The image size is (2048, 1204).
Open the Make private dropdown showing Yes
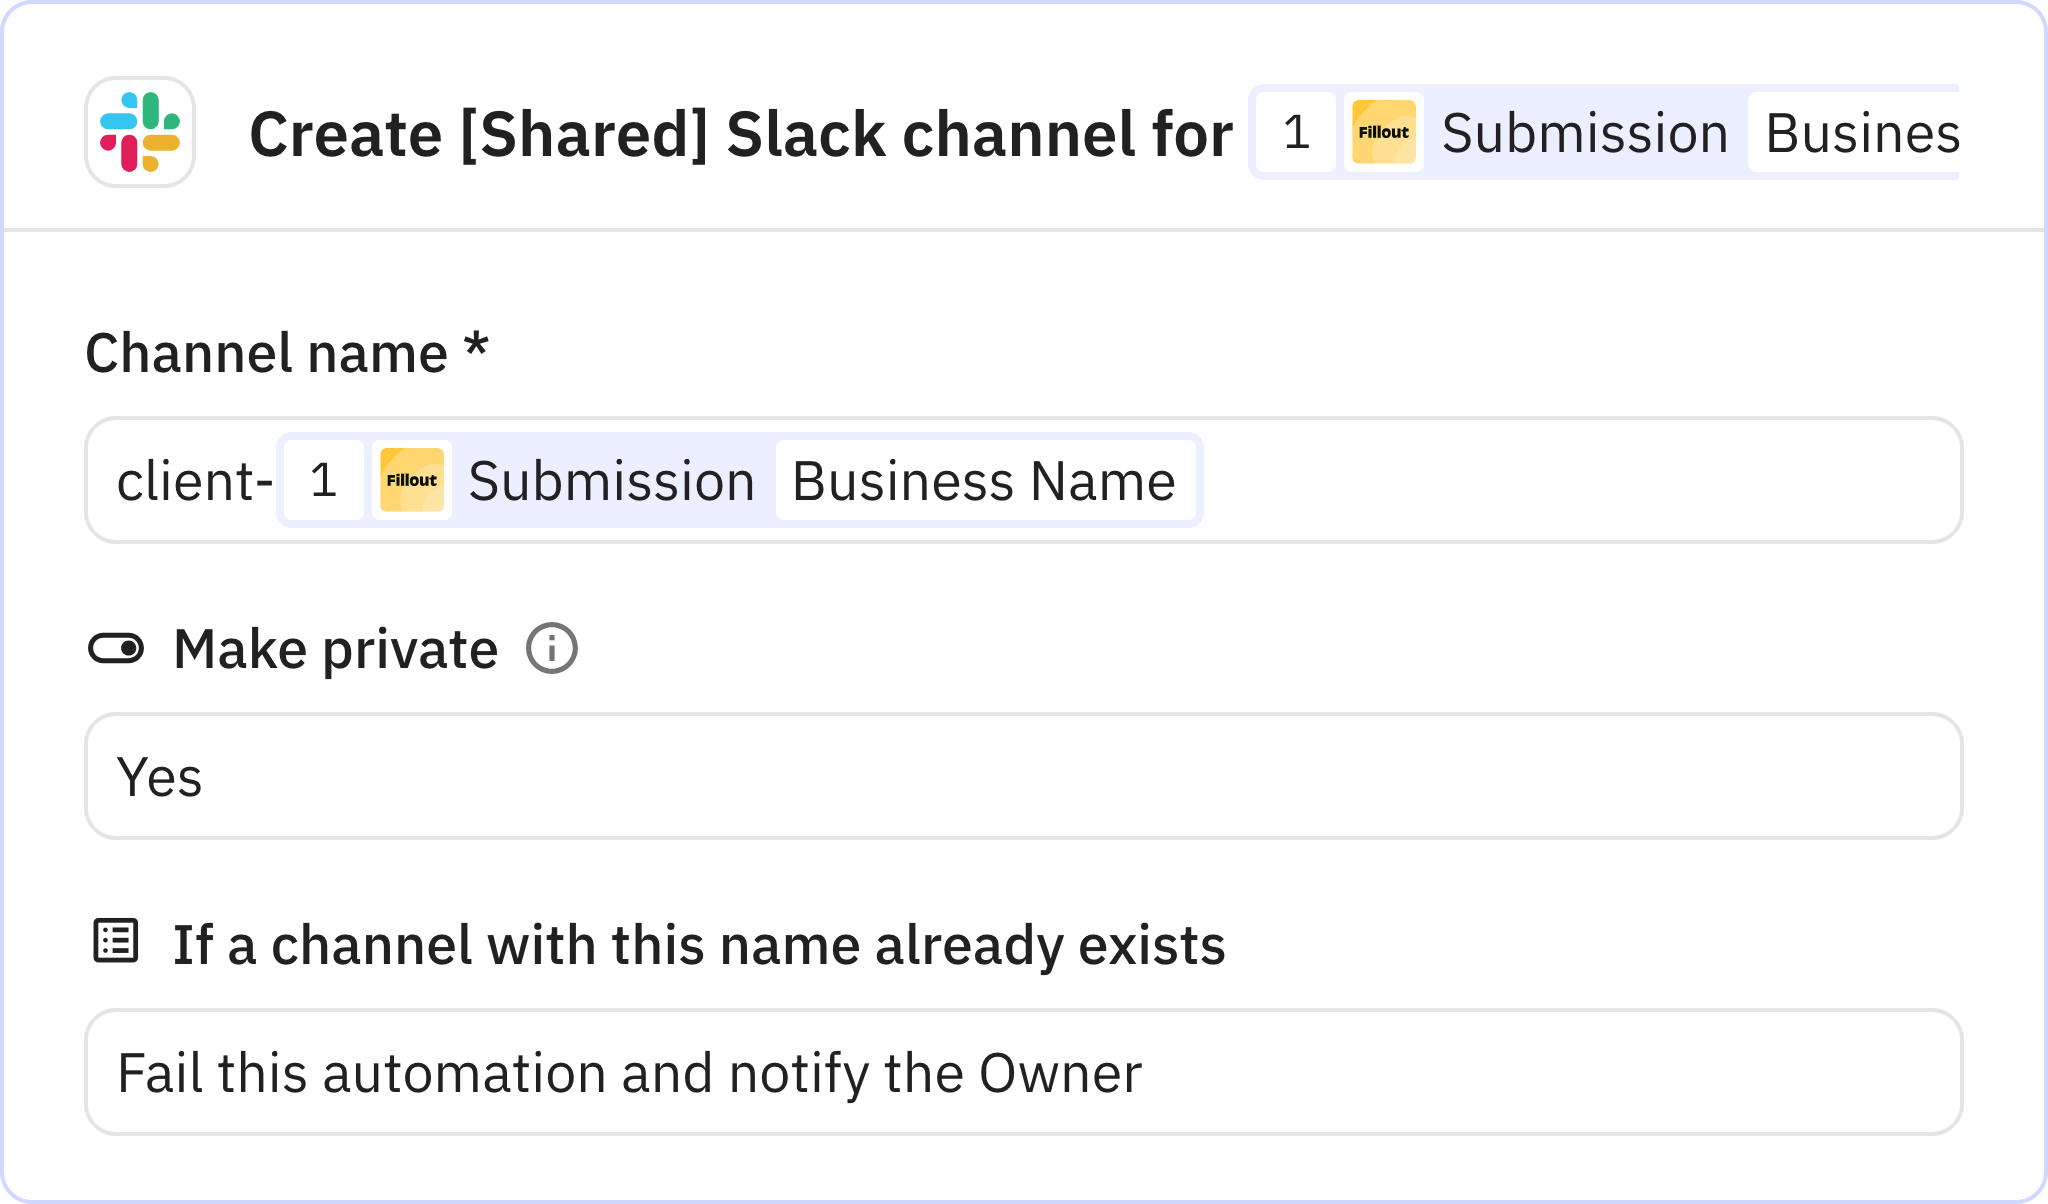click(x=1024, y=776)
